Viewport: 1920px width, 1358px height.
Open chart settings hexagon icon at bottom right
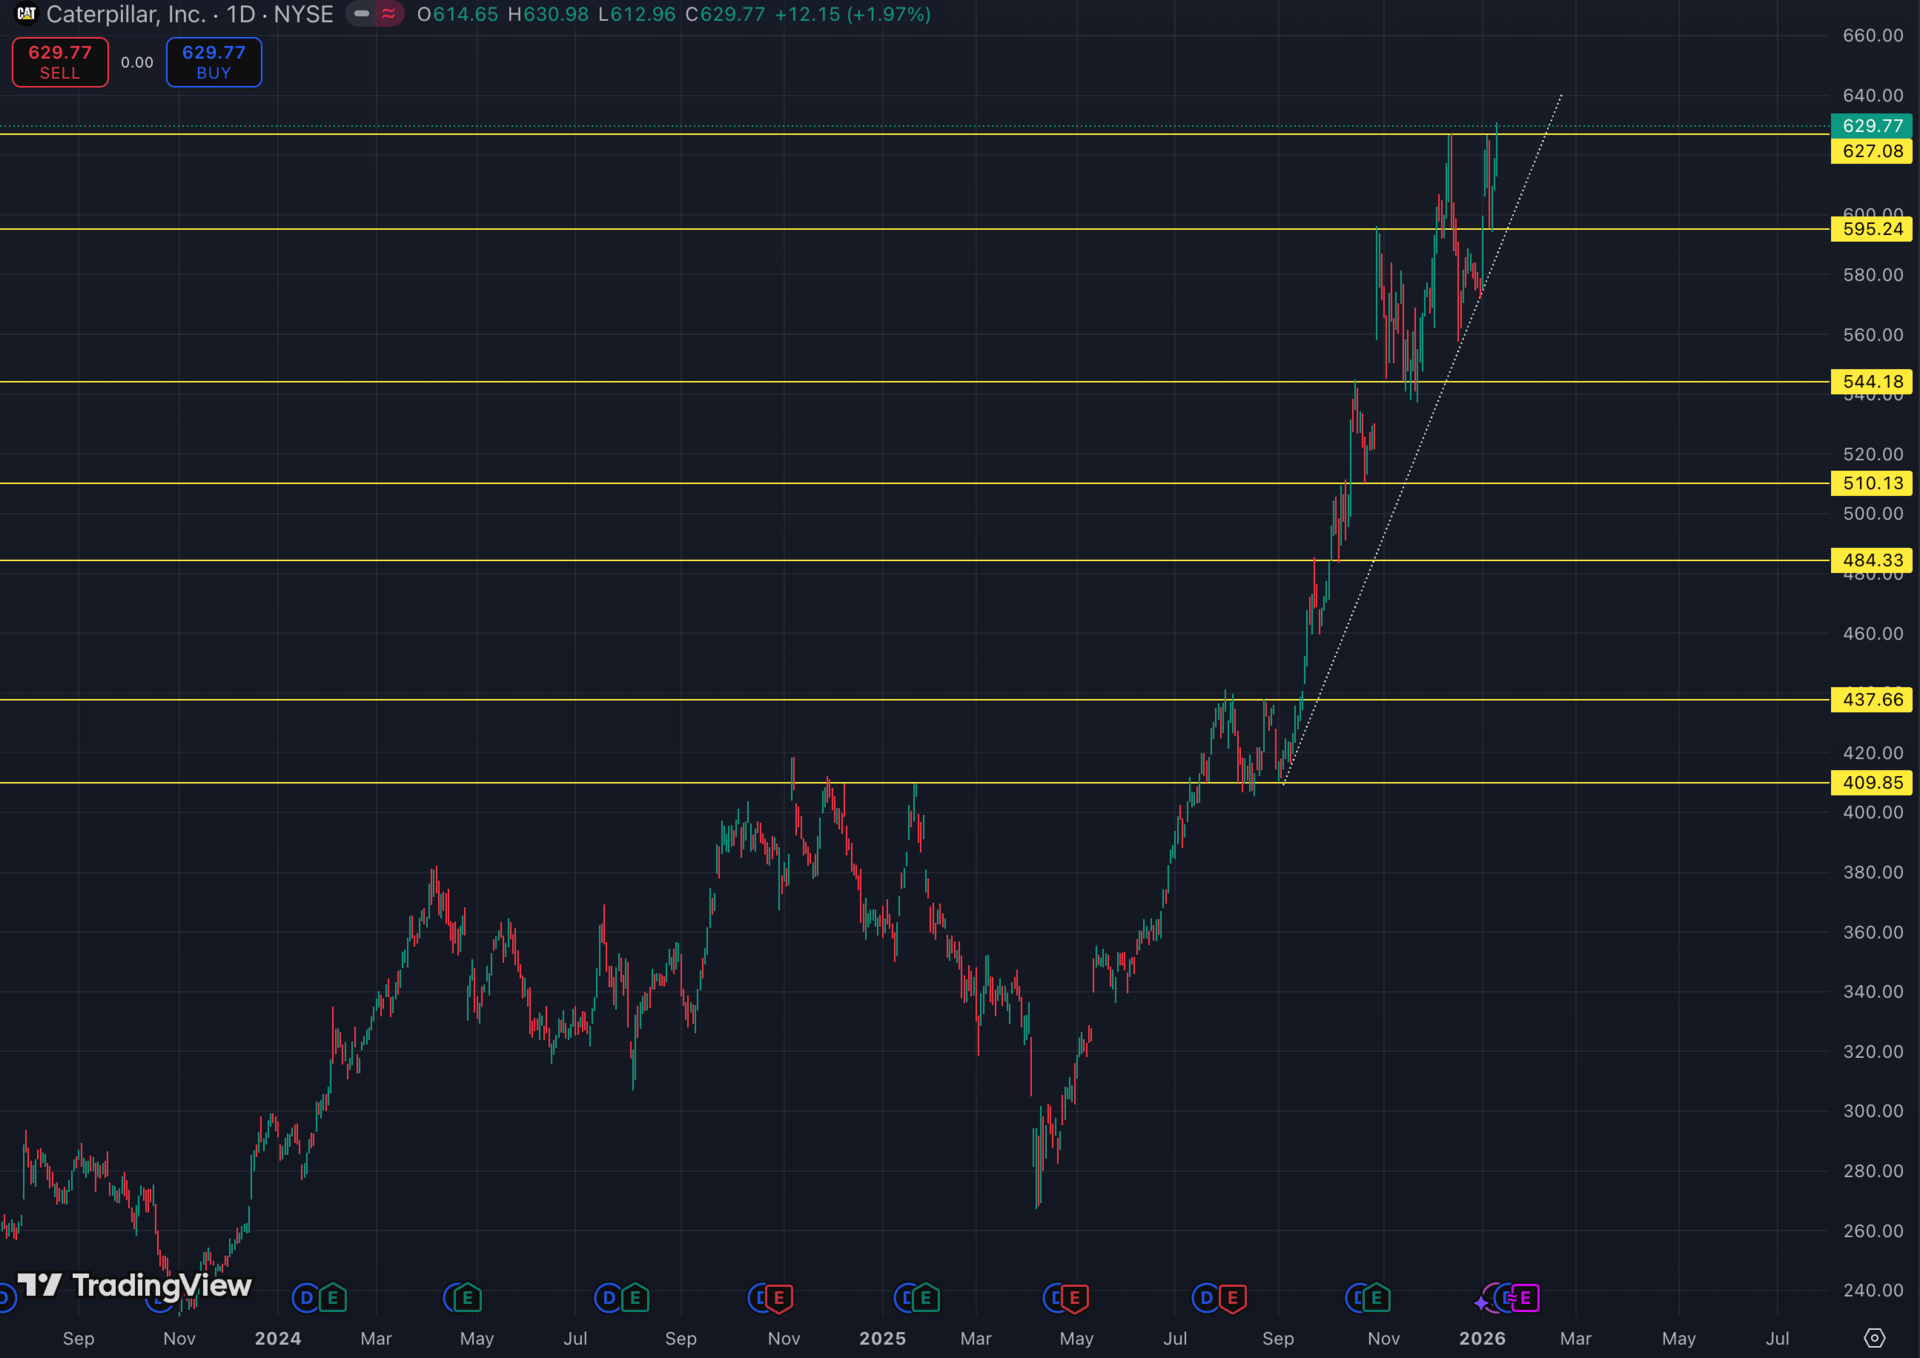point(1874,1337)
